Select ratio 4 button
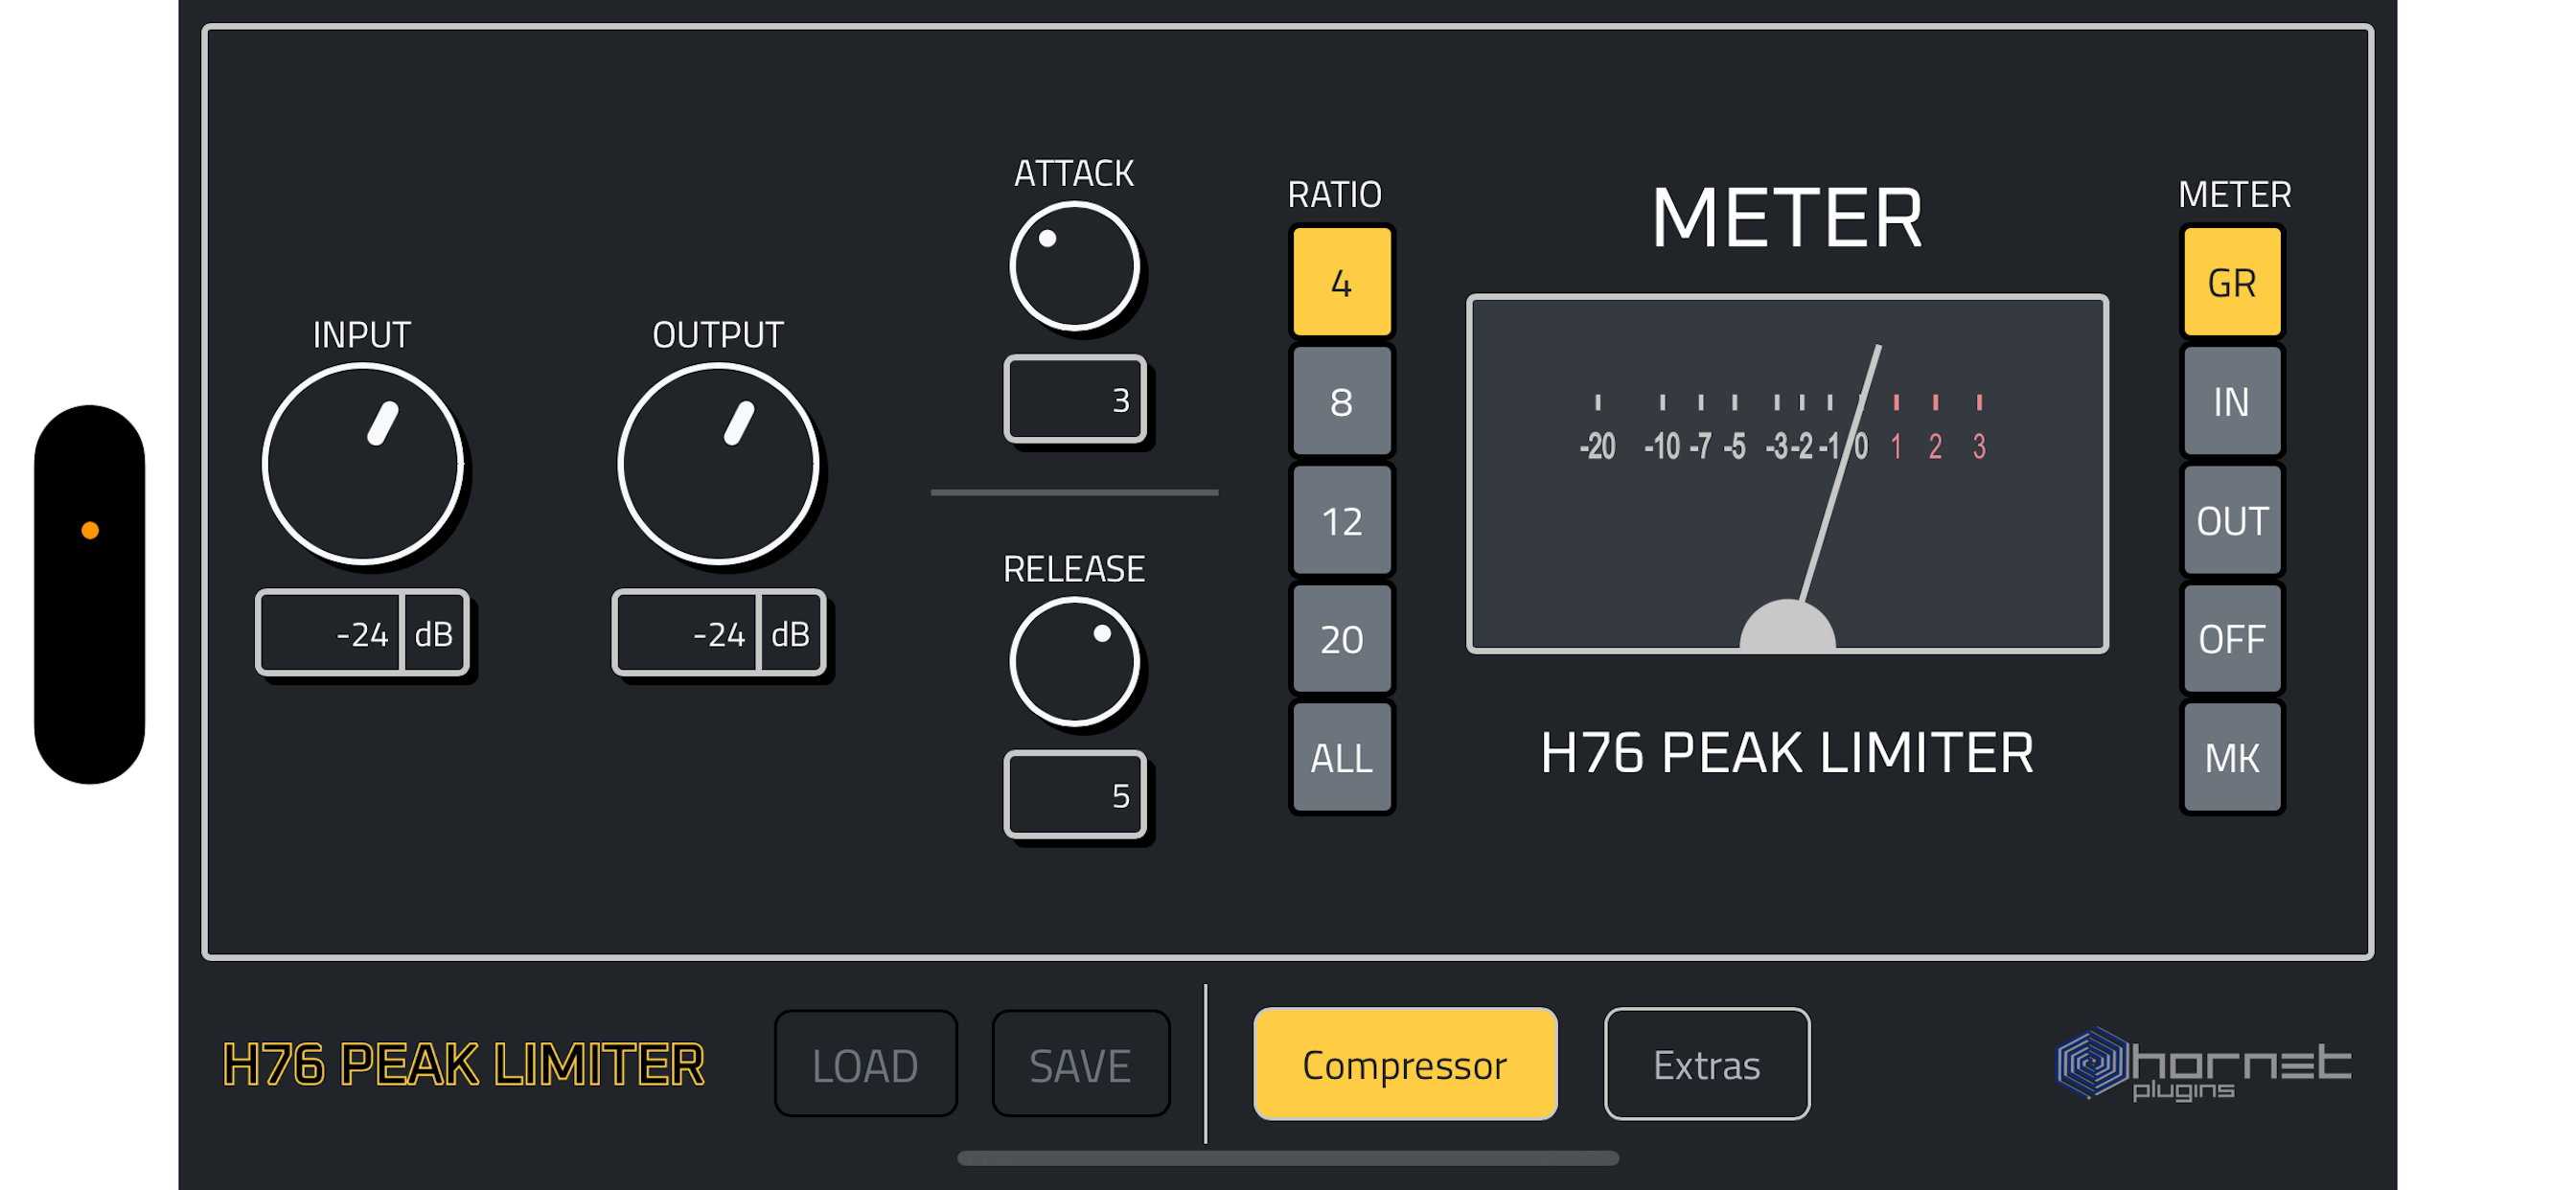2576x1190 pixels. click(1341, 282)
